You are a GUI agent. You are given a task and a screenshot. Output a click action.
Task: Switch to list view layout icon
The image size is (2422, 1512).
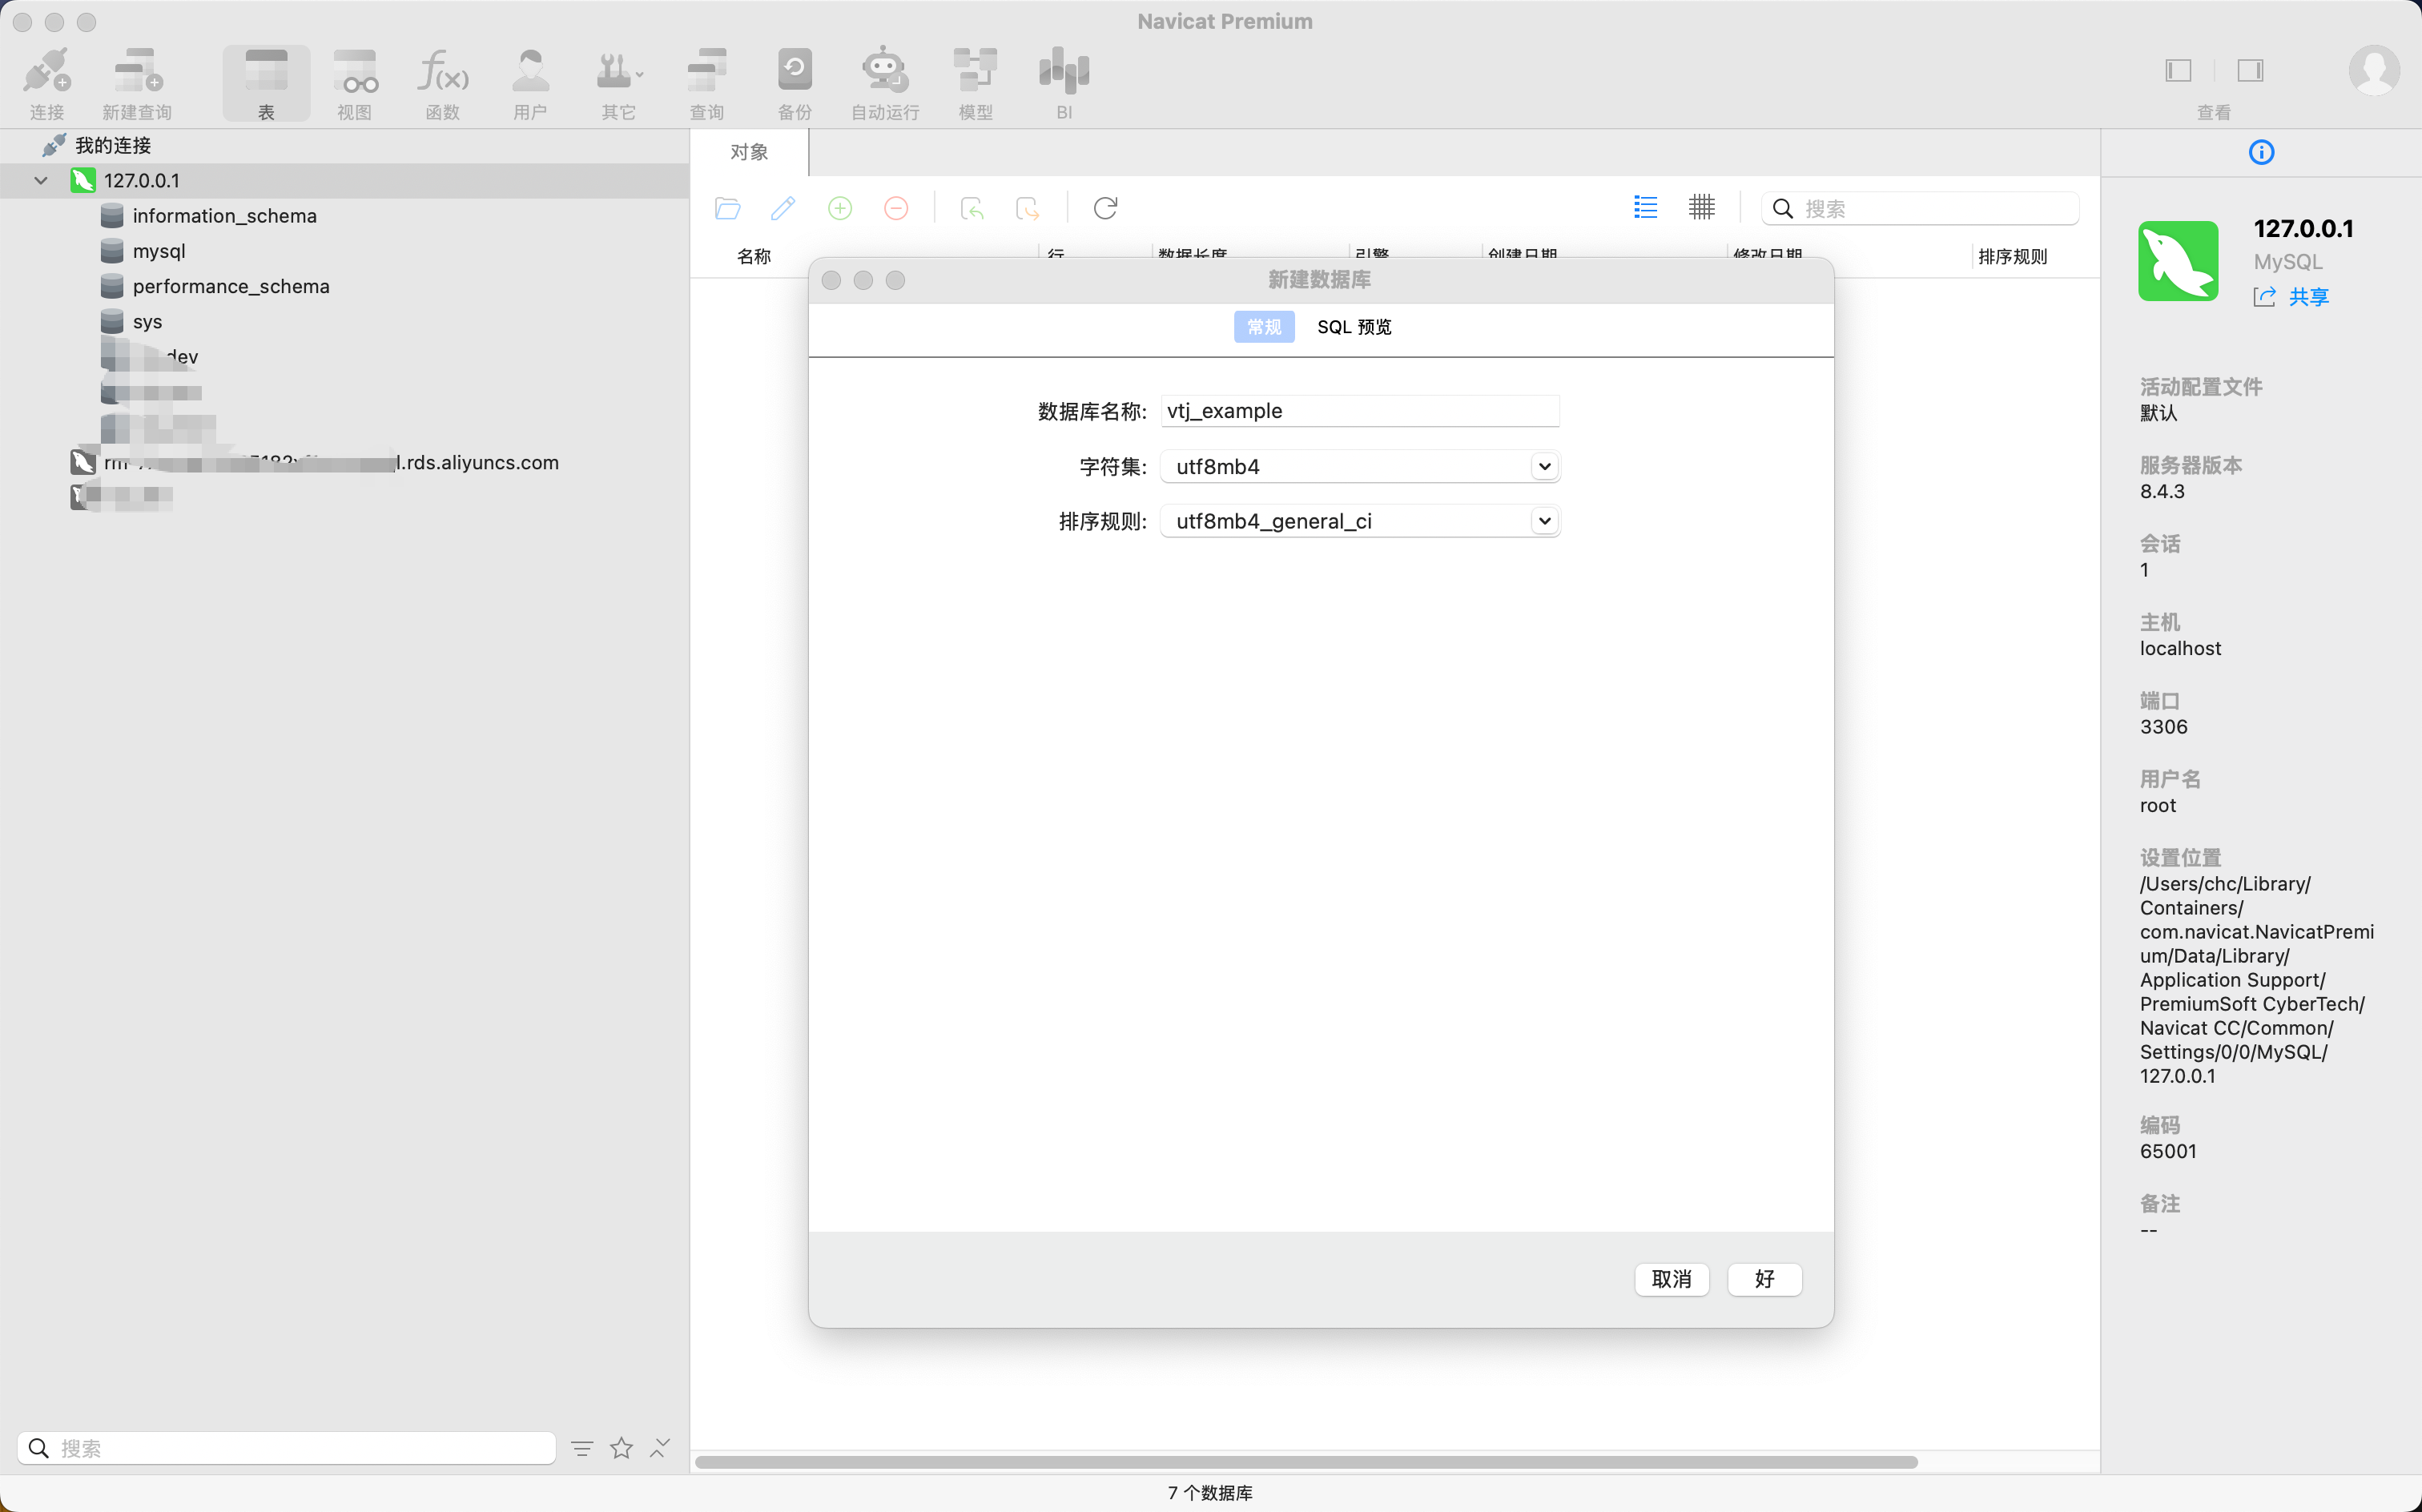1645,208
